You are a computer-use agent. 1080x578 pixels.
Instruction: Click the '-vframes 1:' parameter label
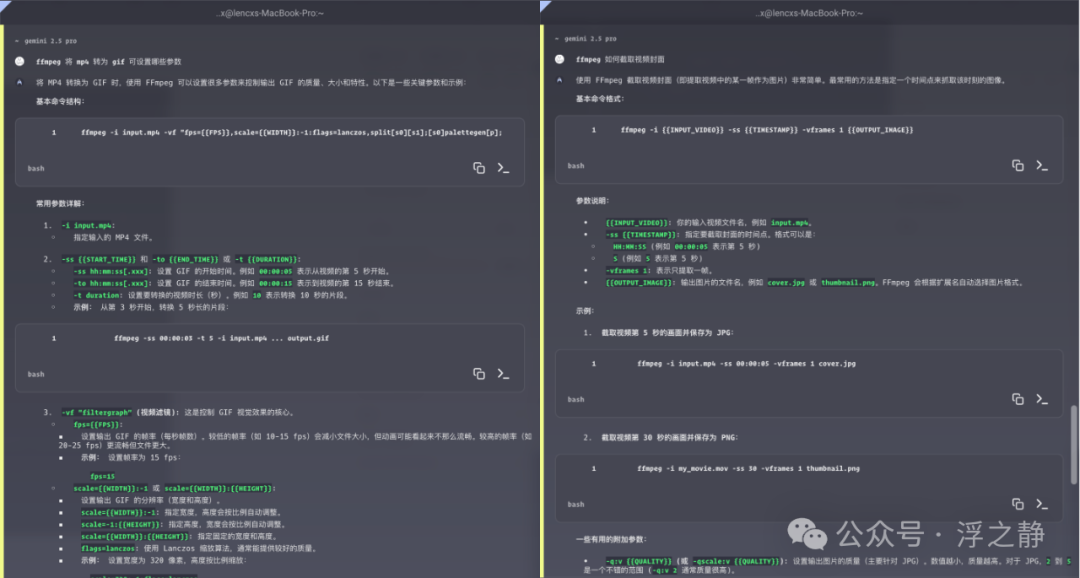[x=629, y=270]
